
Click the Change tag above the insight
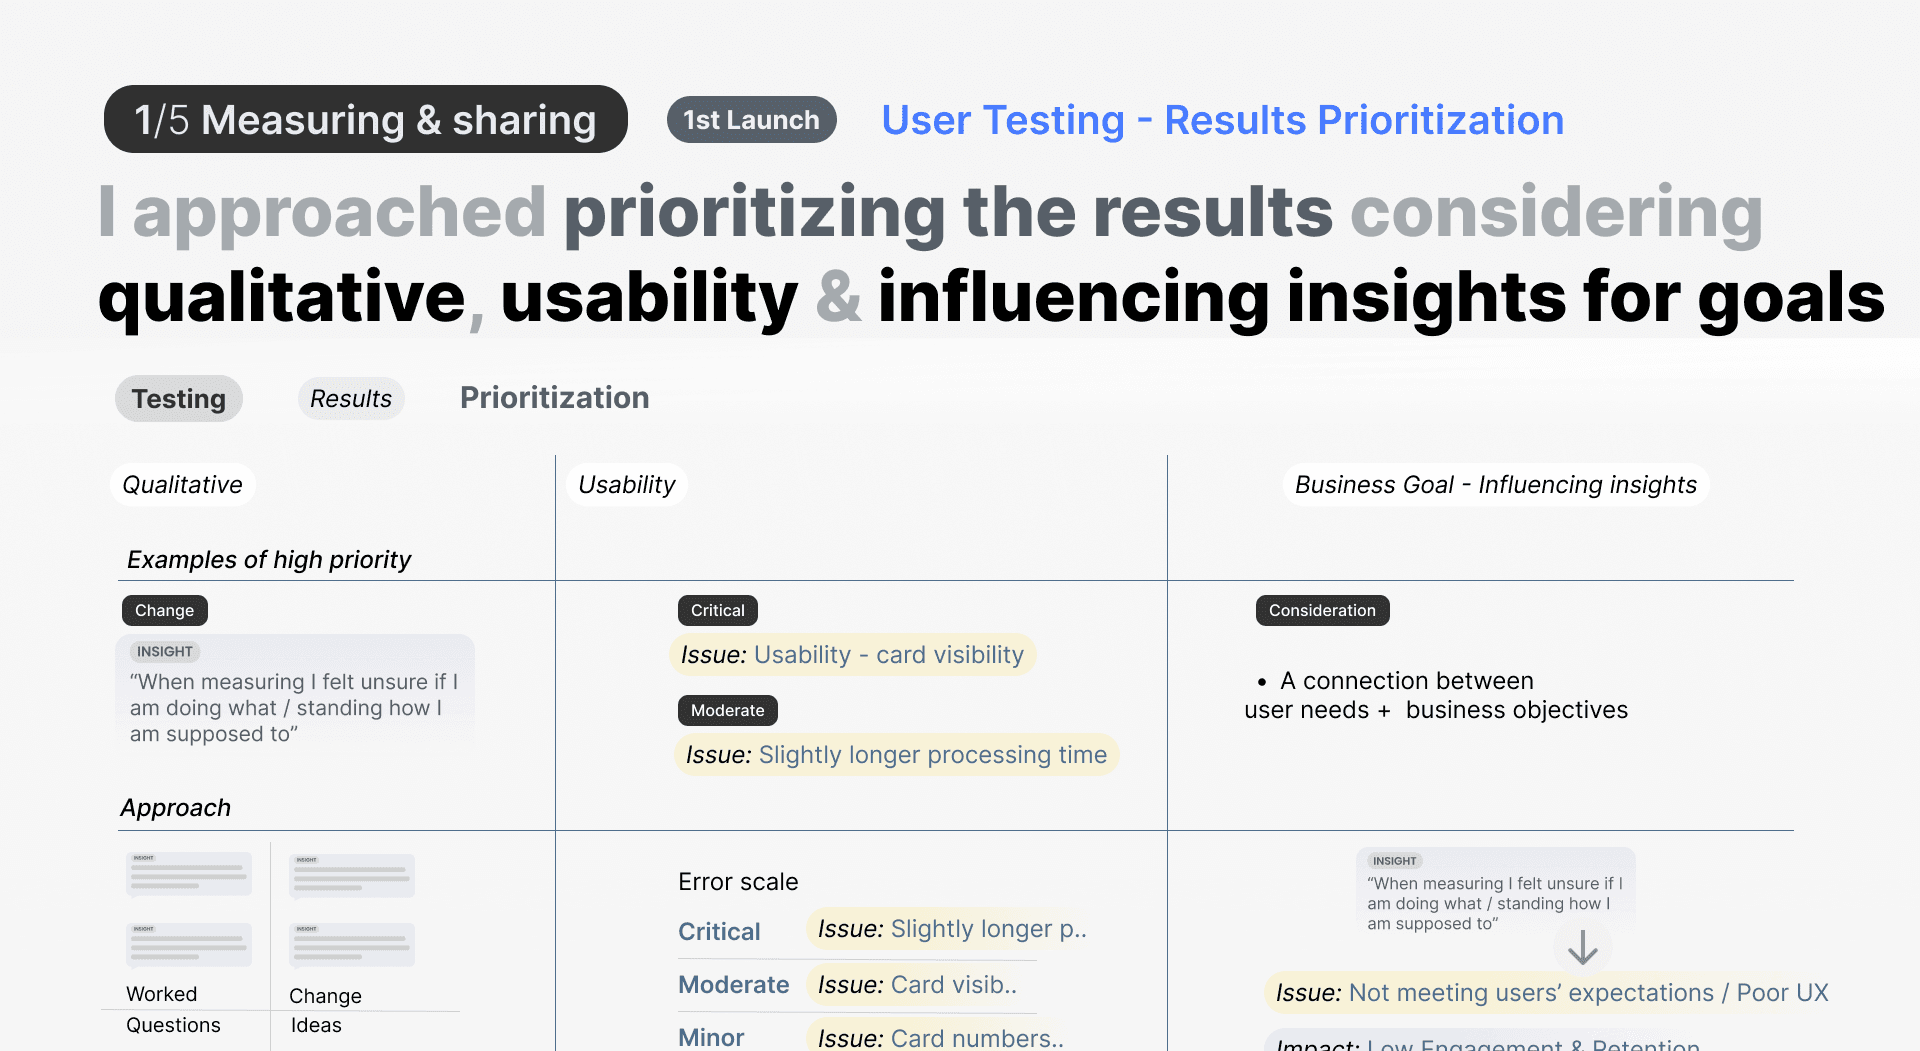pos(165,611)
